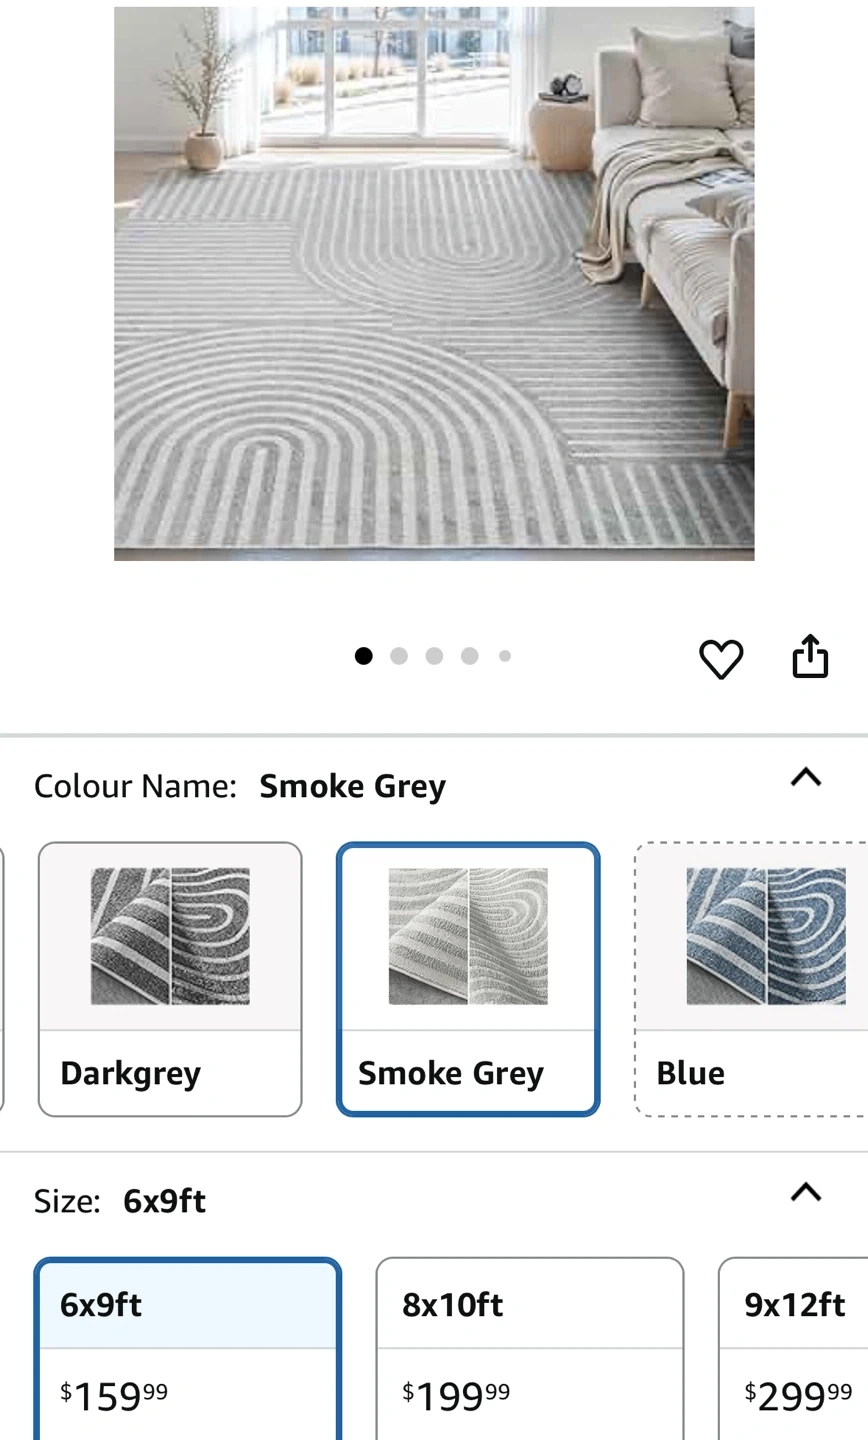Jump to the third carousel dot
The width and height of the screenshot is (868, 1440).
point(434,656)
